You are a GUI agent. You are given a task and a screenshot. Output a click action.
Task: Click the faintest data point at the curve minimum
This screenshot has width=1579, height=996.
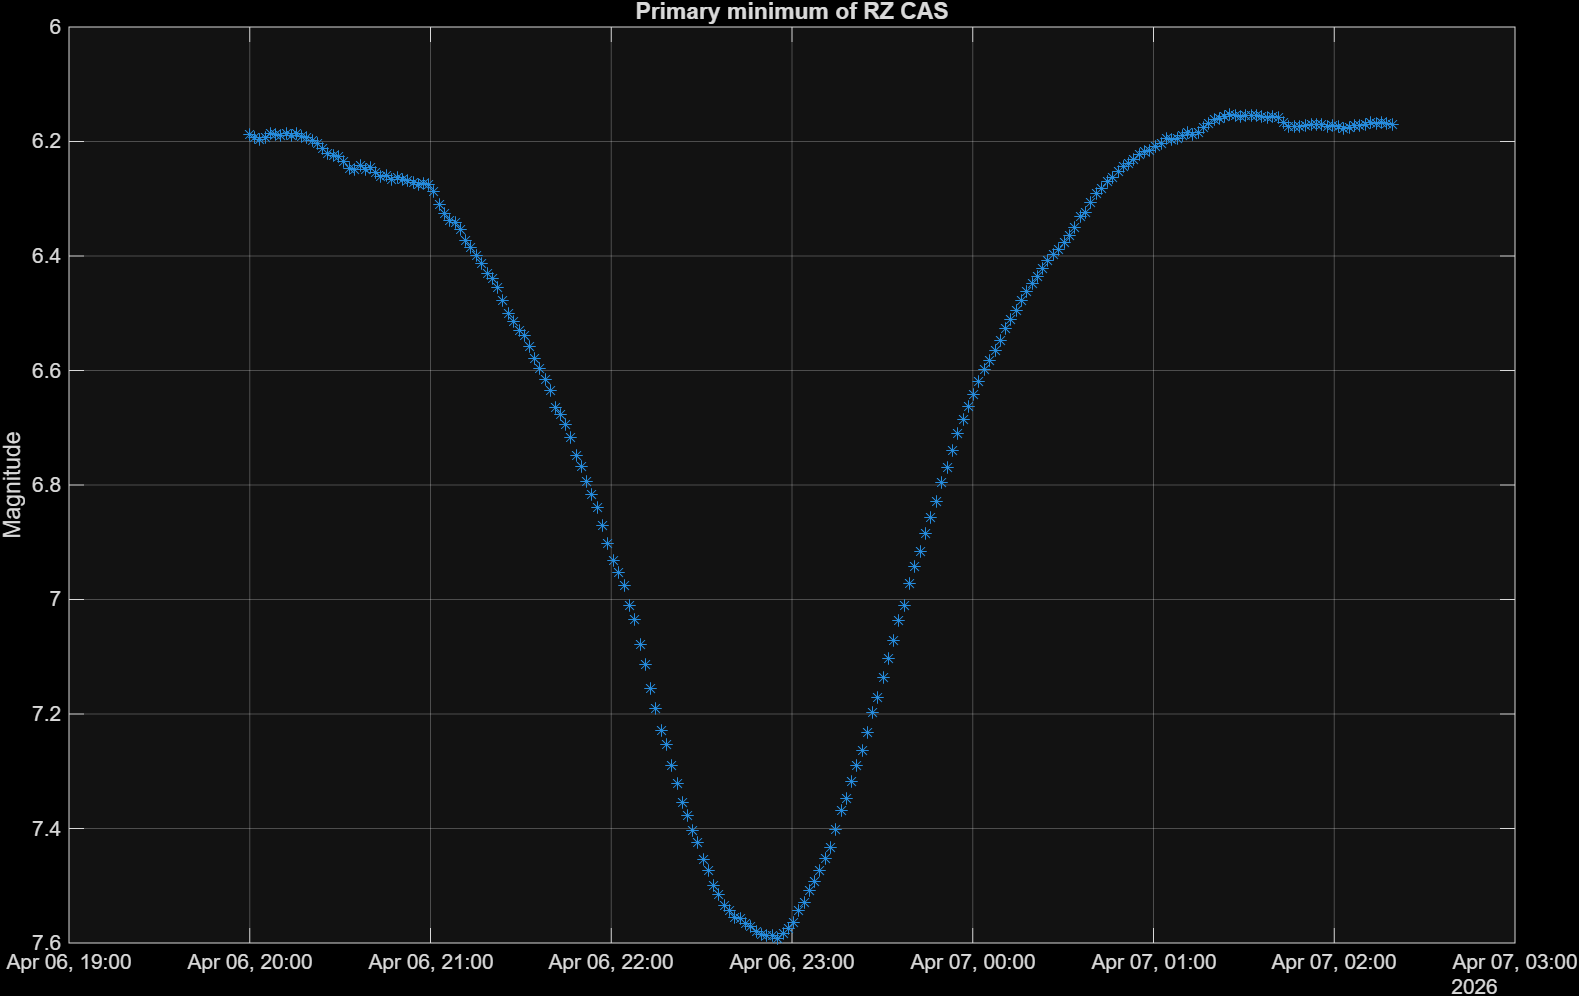(776, 937)
